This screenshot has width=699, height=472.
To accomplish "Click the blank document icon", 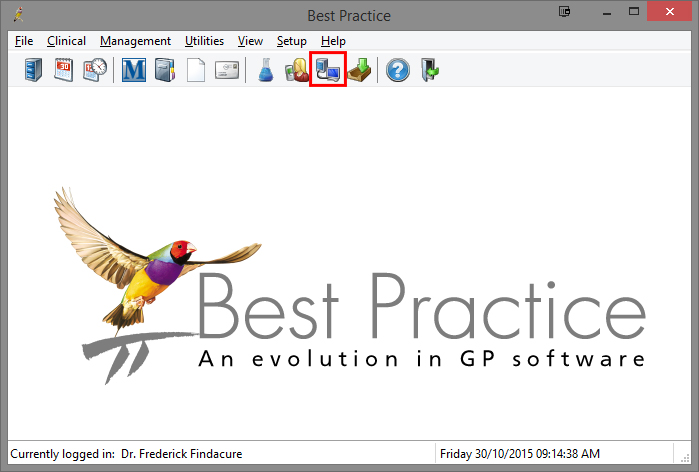I will coord(196,71).
